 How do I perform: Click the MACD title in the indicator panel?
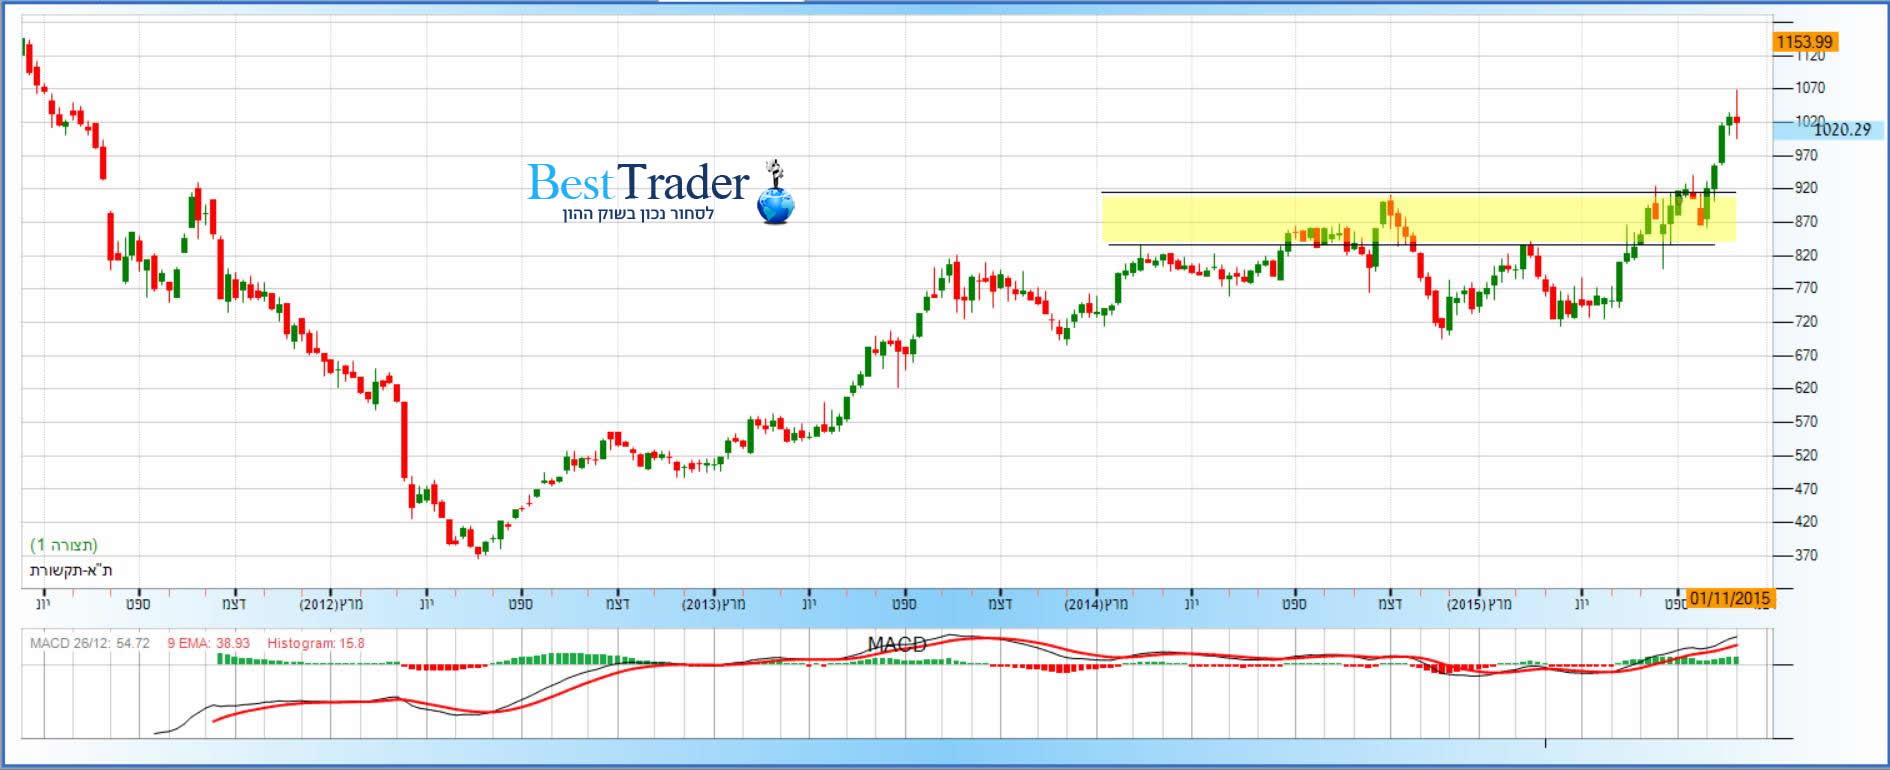896,645
